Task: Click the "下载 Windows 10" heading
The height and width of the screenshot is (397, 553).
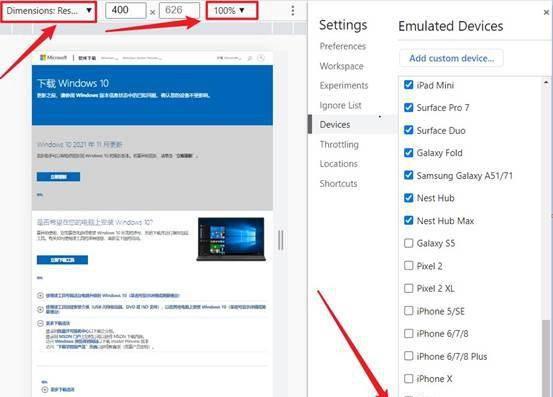Action: [x=73, y=84]
